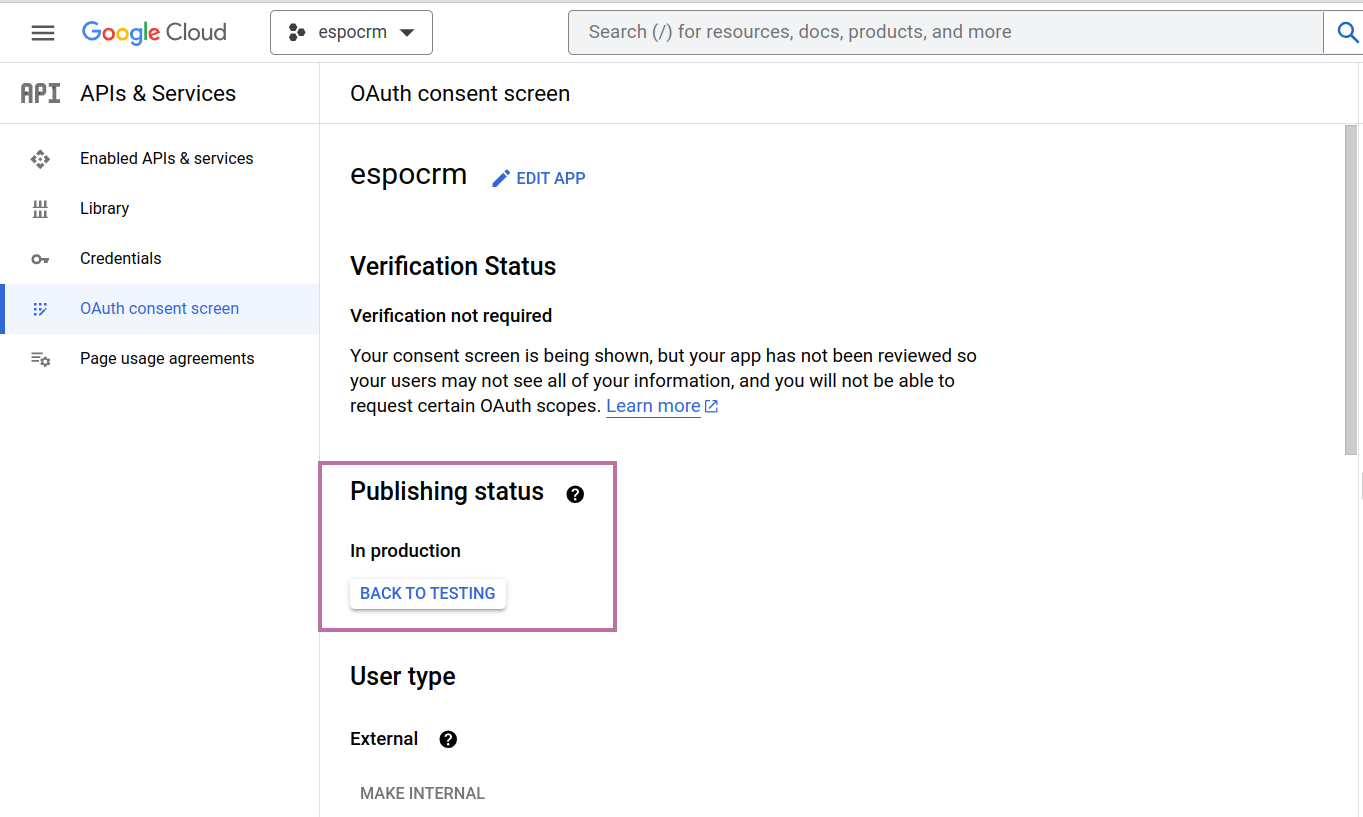Click the vertical page scrollbar
The image size is (1363, 817).
coord(1351,290)
